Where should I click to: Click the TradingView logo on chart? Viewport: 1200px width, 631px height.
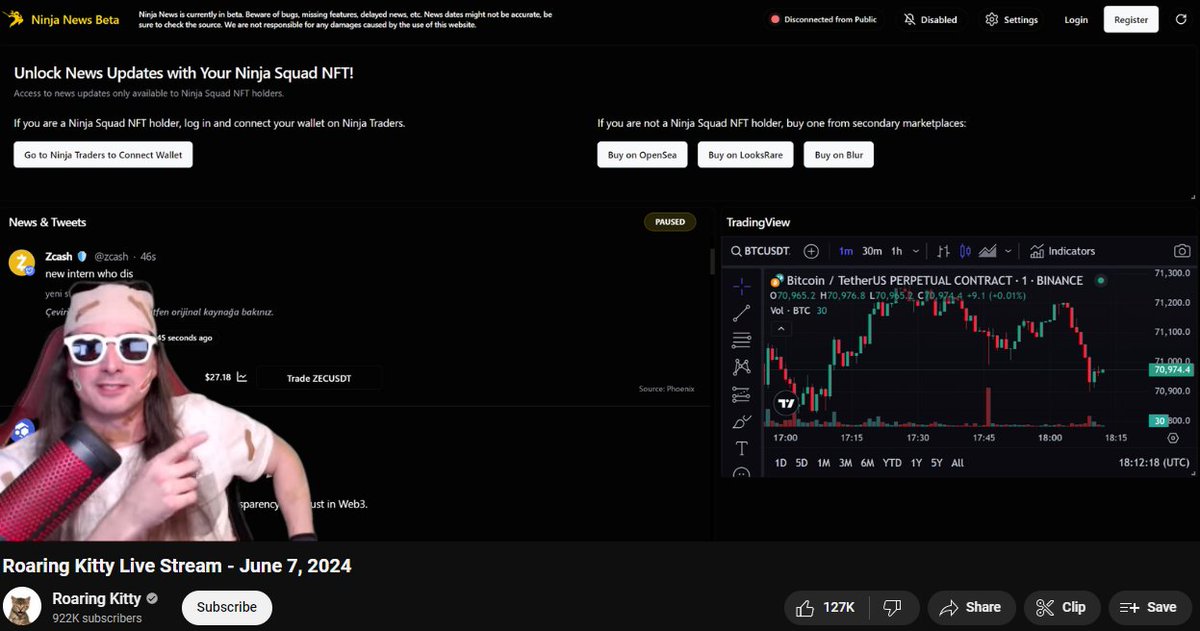(787, 404)
